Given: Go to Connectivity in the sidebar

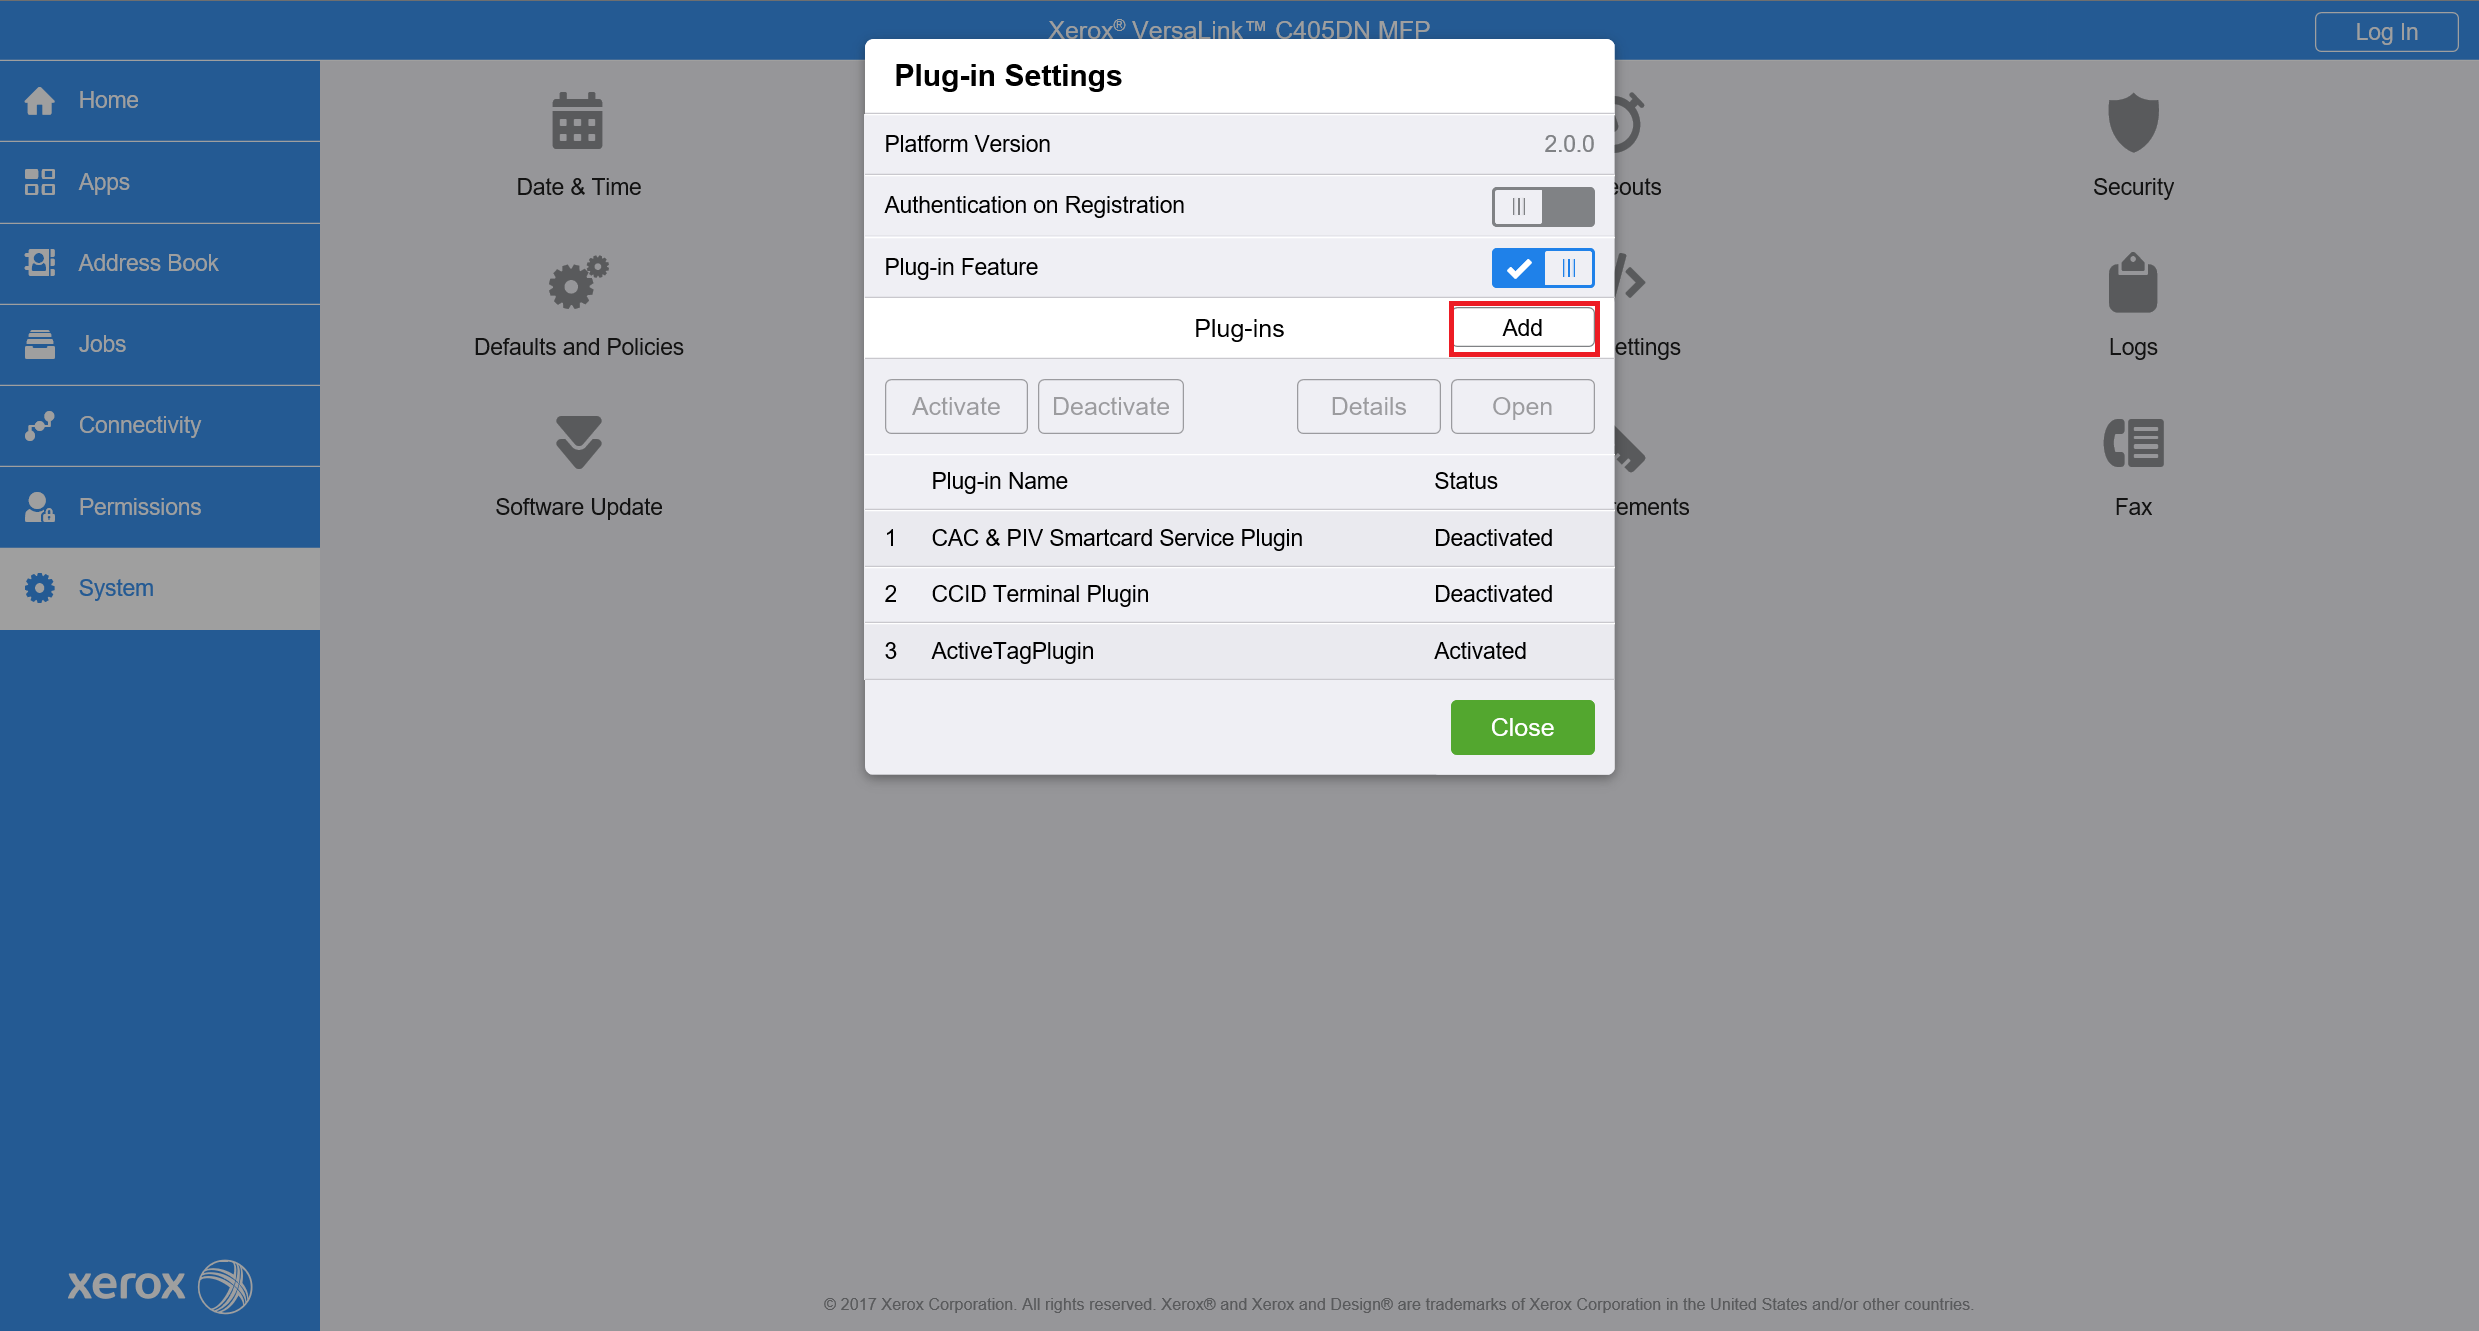Looking at the screenshot, I should tap(139, 425).
